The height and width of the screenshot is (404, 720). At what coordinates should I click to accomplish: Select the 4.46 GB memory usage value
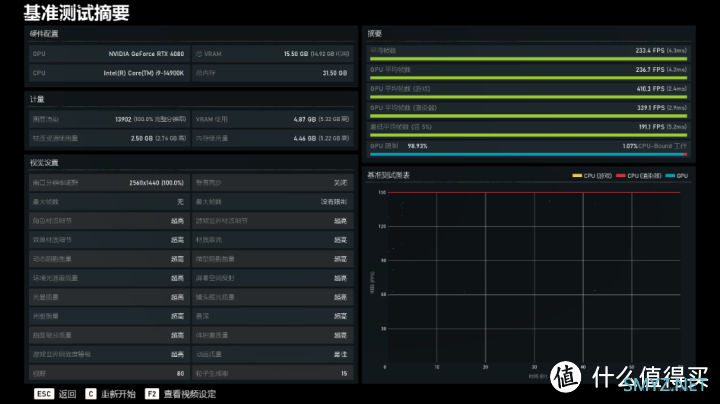(305, 138)
